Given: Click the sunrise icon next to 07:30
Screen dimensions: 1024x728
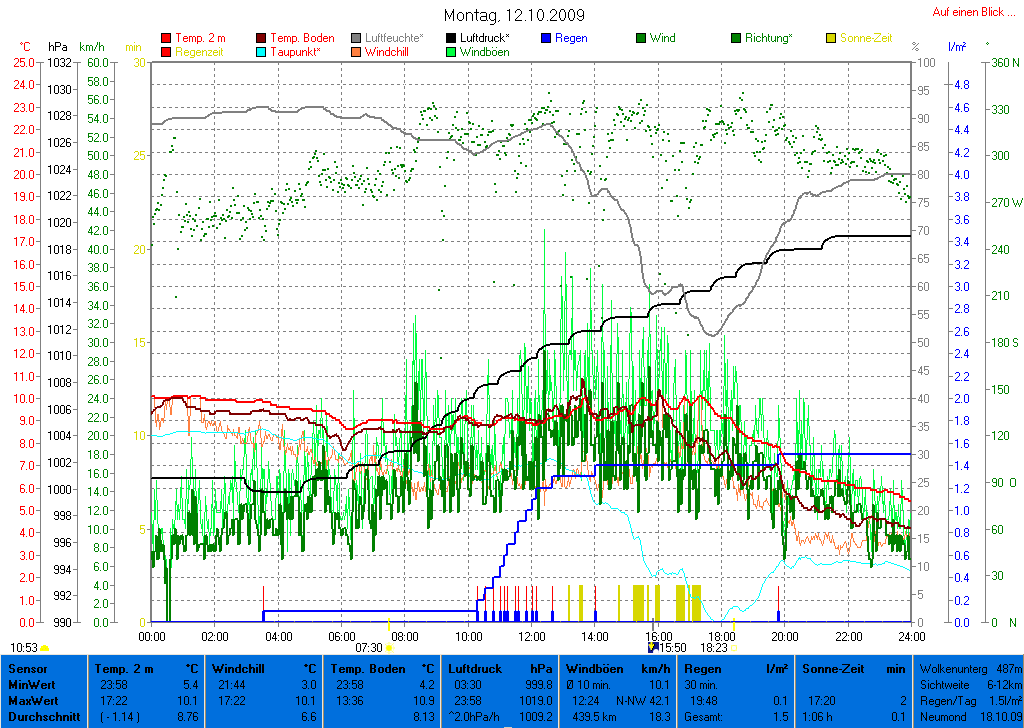Looking at the screenshot, I should pos(389,648).
